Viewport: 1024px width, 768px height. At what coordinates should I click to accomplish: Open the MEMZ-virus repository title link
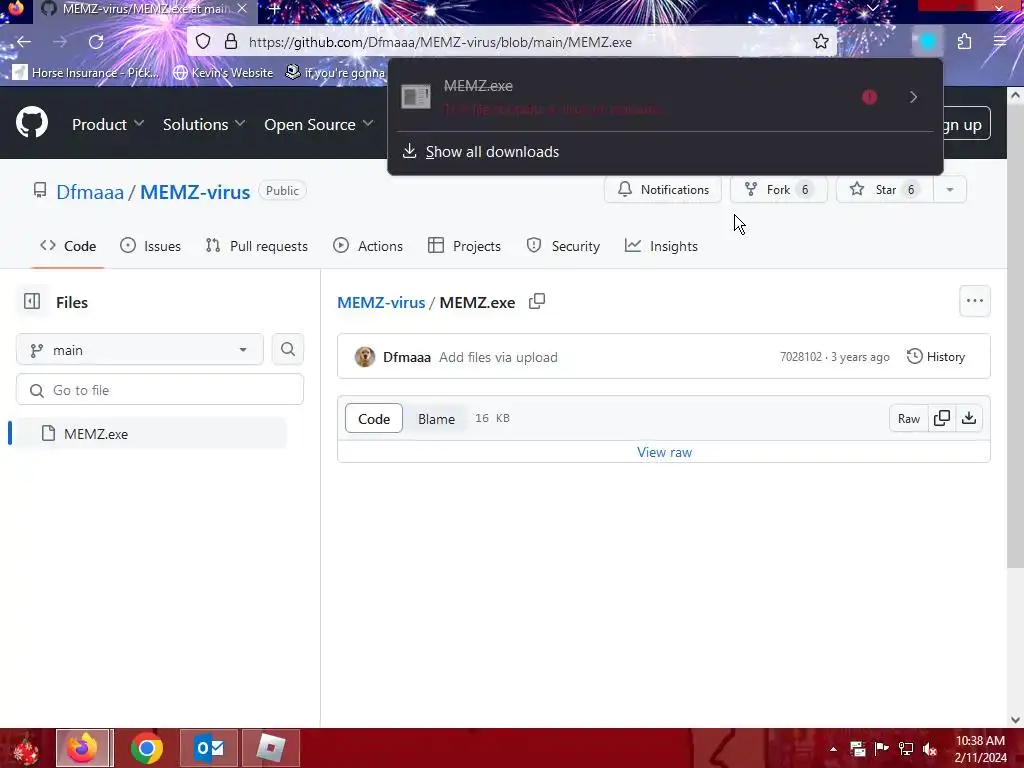(x=195, y=192)
